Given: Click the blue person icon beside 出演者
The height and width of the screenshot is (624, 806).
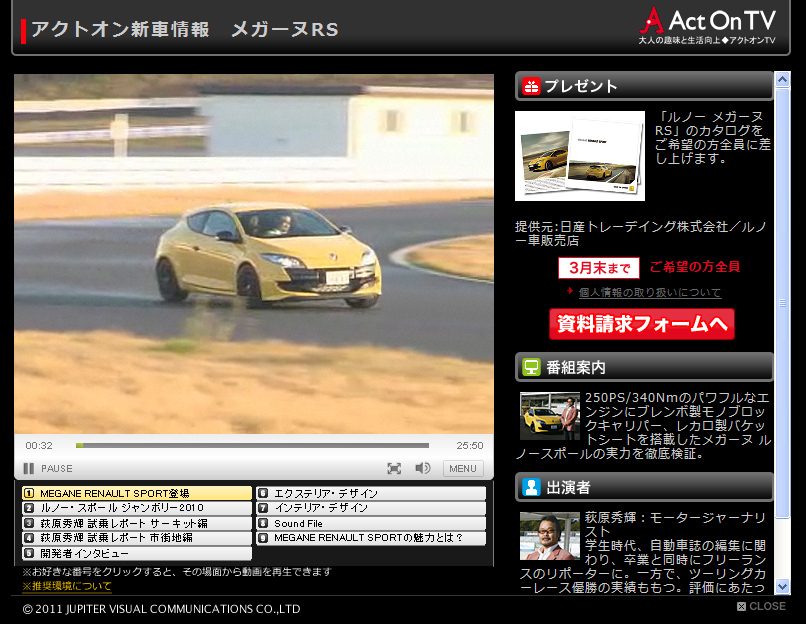Looking at the screenshot, I should tap(531, 487).
